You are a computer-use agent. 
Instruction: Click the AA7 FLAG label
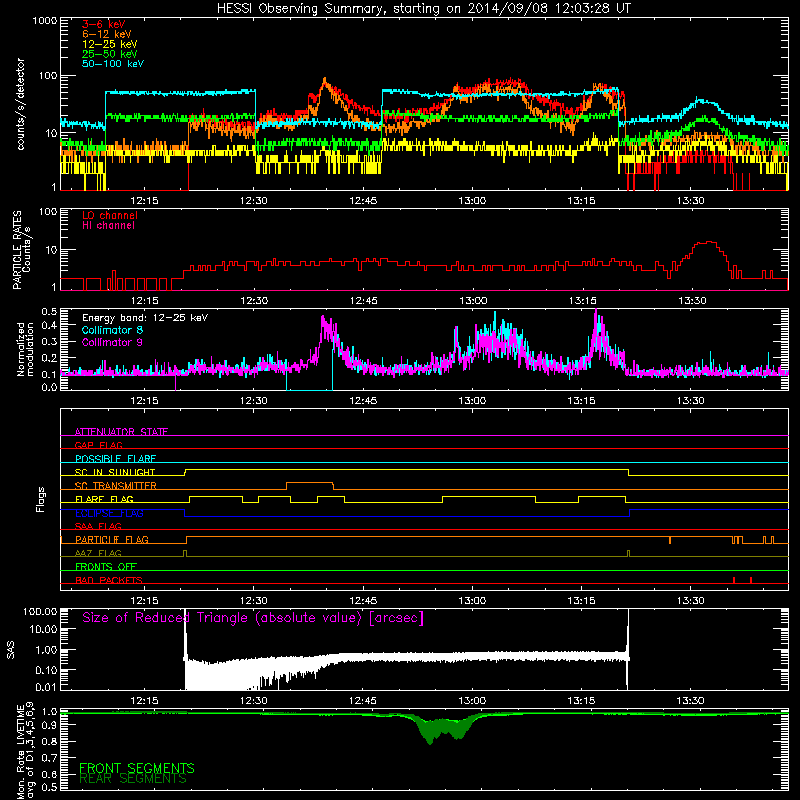point(98,553)
